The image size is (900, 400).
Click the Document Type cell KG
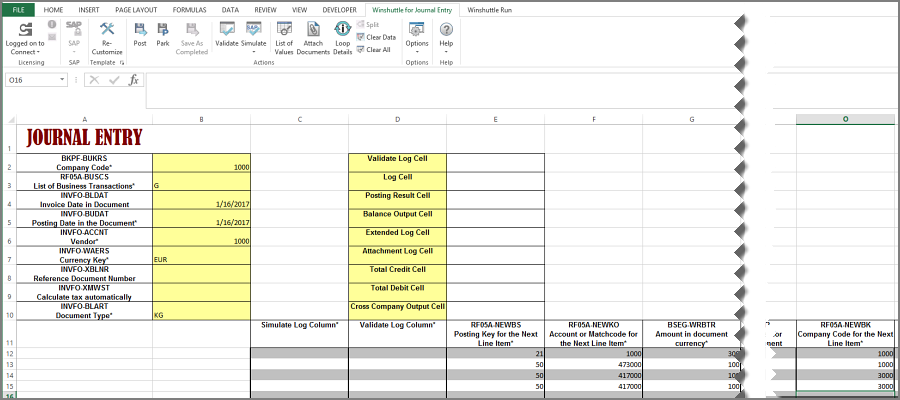(x=201, y=311)
